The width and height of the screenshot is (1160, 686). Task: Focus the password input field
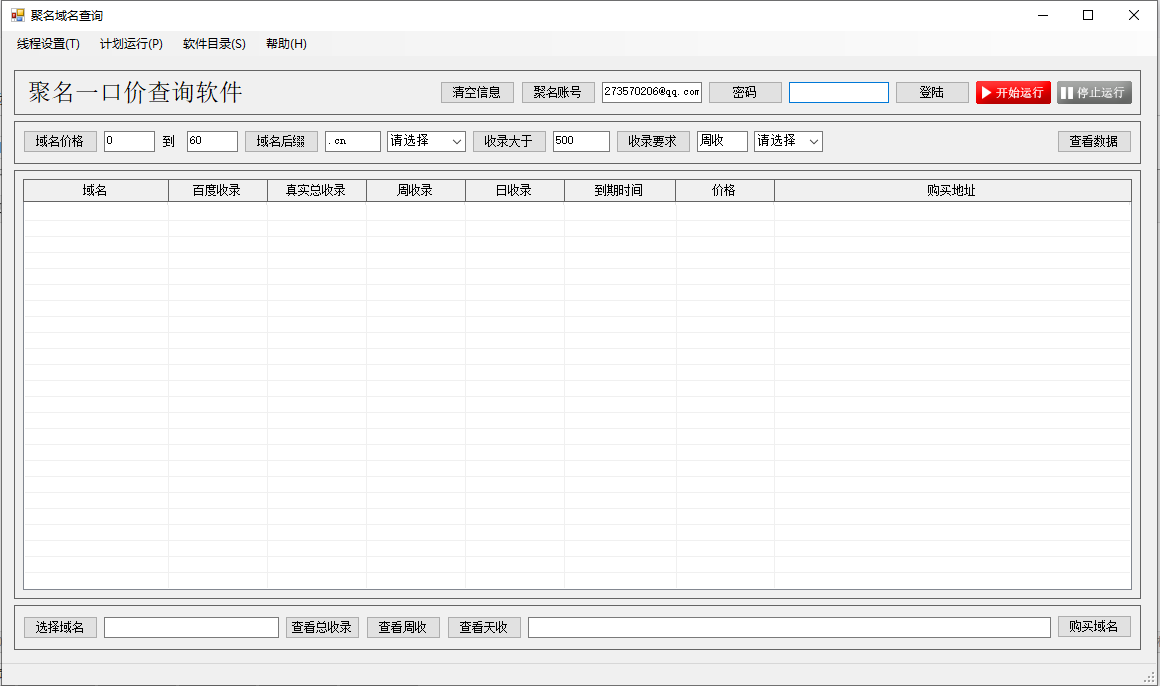838,92
